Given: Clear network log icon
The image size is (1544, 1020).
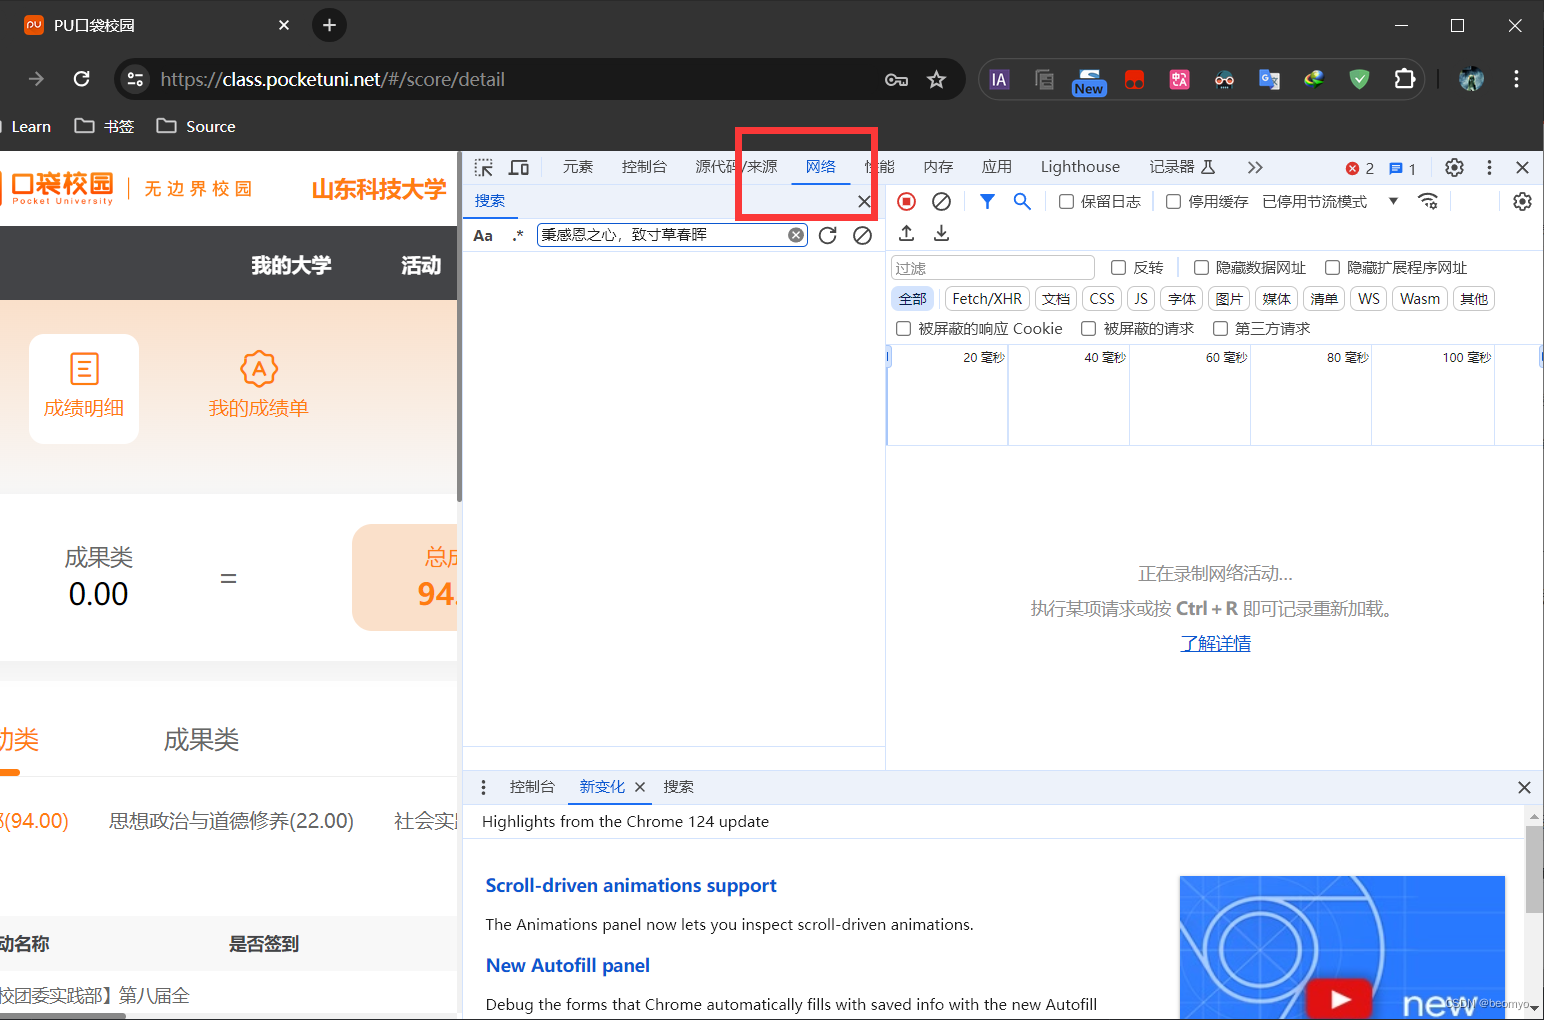Looking at the screenshot, I should (x=941, y=201).
